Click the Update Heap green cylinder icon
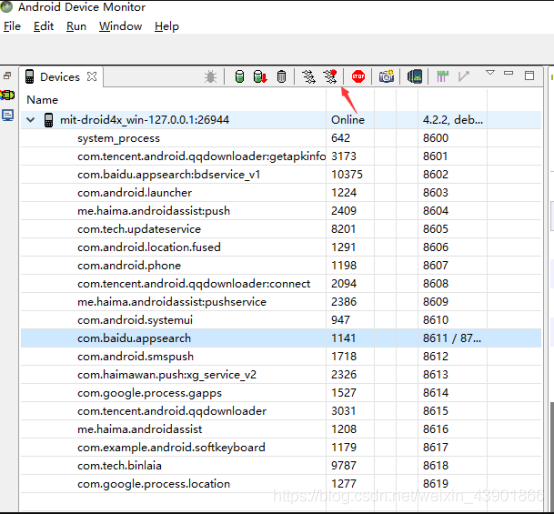The width and height of the screenshot is (554, 514). tap(239, 76)
